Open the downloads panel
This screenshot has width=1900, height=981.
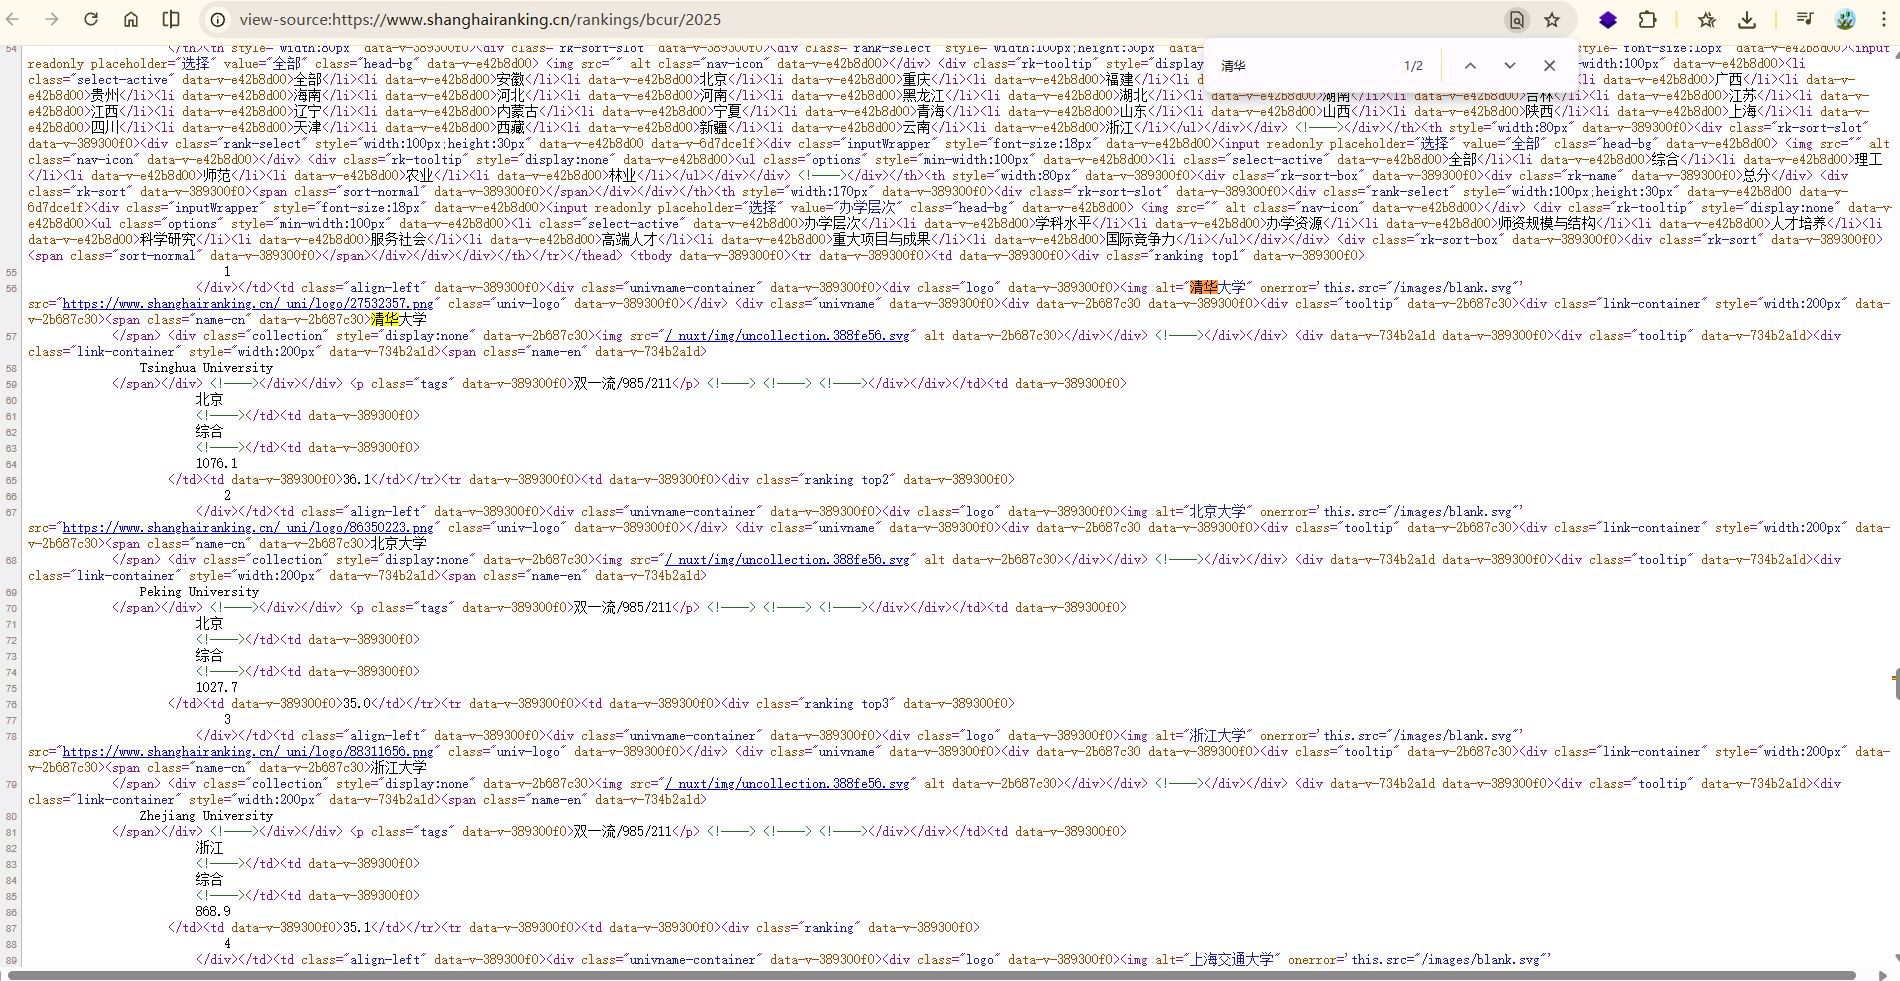click(1747, 19)
